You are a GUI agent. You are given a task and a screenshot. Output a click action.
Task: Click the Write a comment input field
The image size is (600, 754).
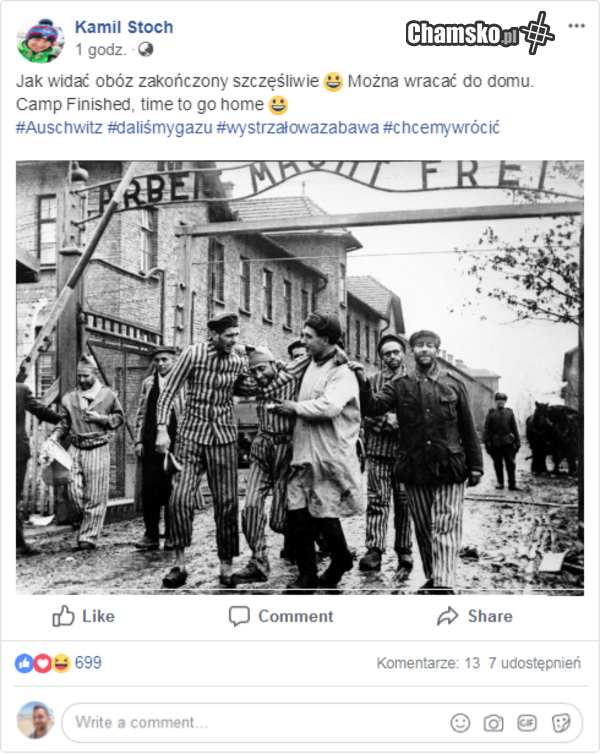[x=322, y=723]
